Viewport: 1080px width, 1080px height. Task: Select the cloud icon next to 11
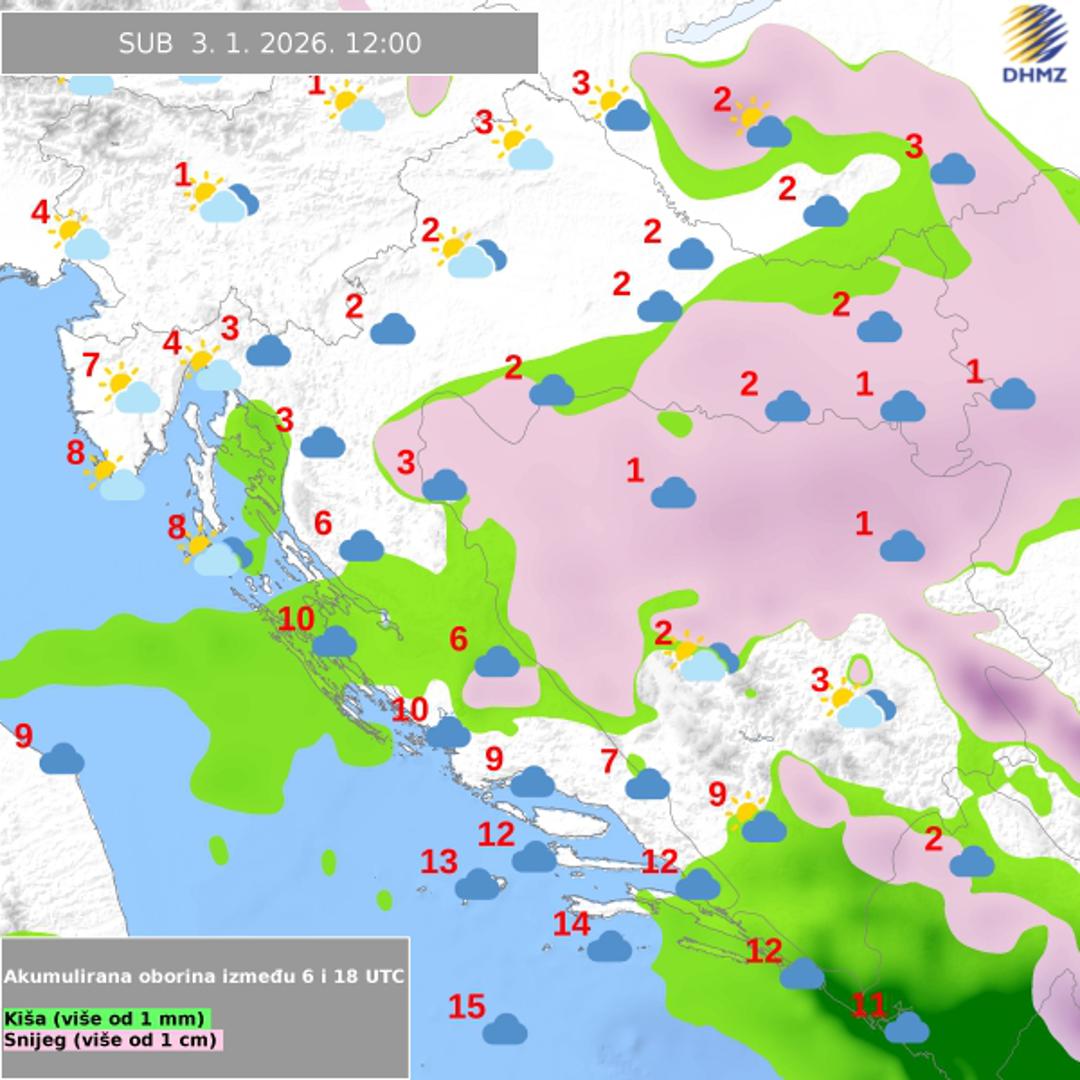906,1027
